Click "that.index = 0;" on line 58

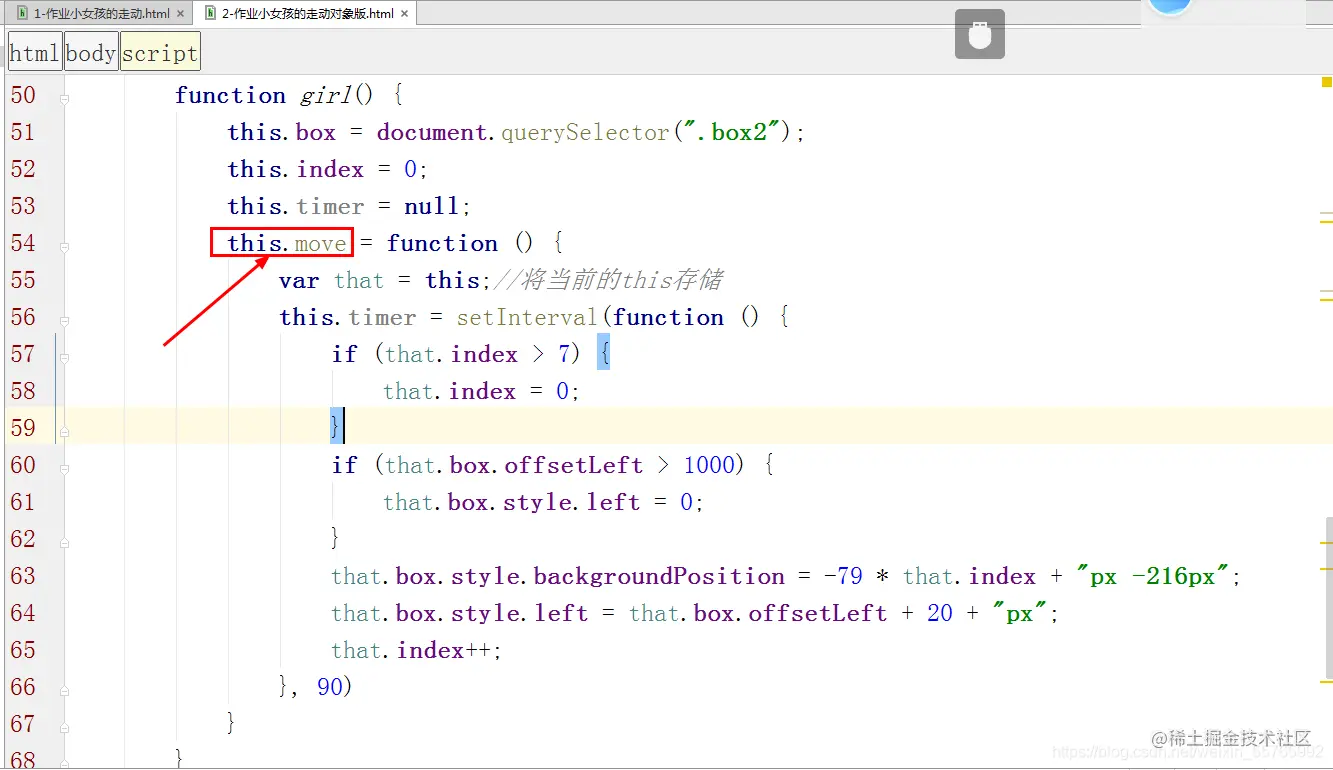tap(481, 391)
